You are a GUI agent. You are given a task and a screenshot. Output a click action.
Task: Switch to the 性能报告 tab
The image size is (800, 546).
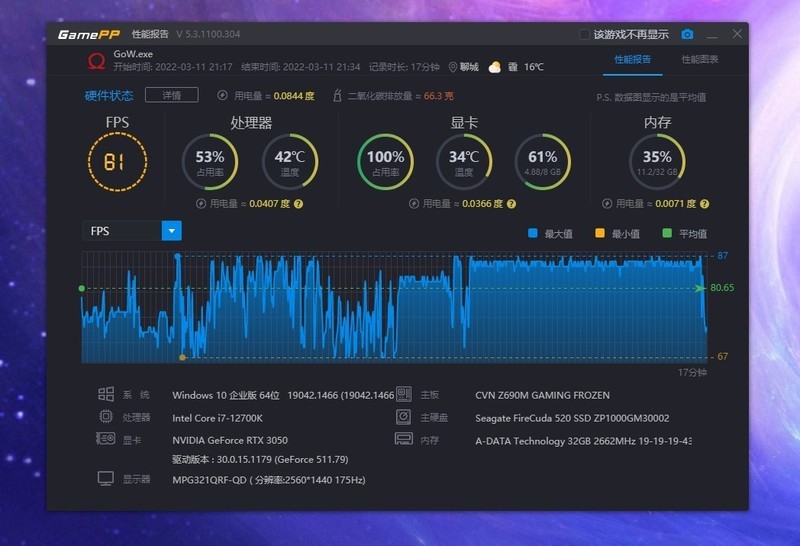coord(632,60)
